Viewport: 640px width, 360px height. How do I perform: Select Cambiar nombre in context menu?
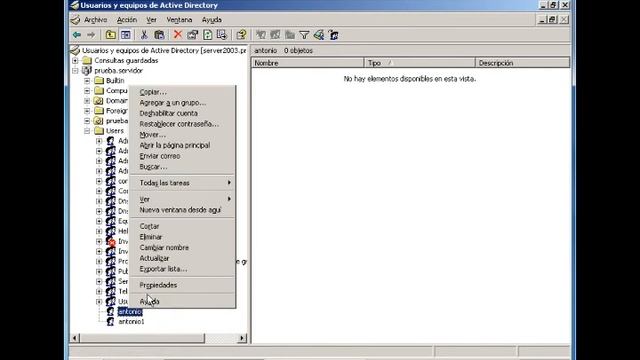tap(182, 247)
